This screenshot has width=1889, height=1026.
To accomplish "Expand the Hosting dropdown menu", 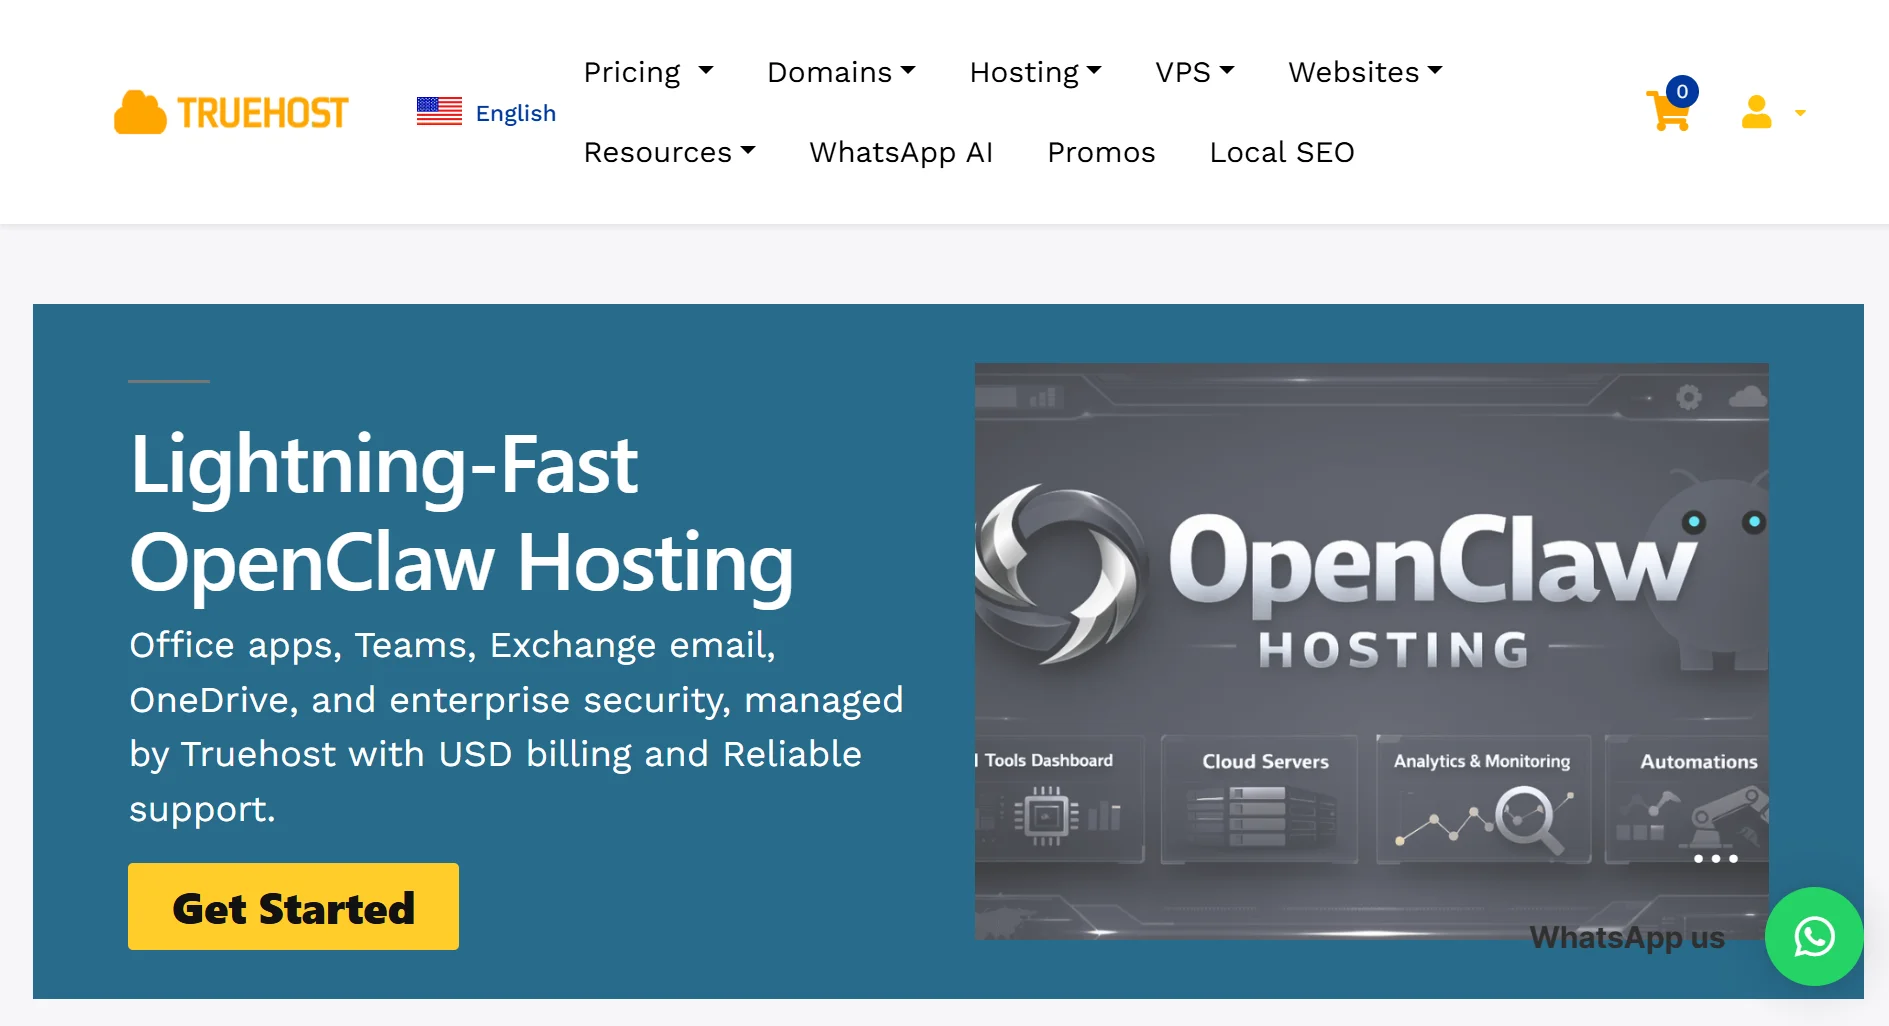I will [x=1036, y=72].
